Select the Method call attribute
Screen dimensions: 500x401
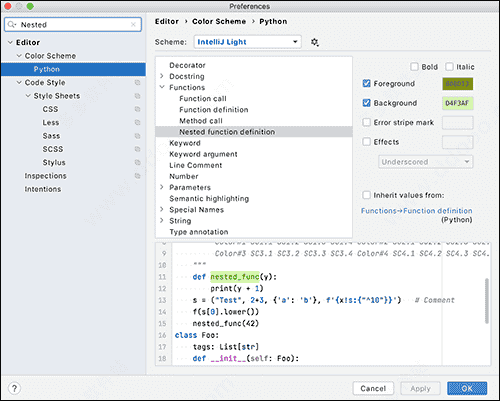[201, 121]
